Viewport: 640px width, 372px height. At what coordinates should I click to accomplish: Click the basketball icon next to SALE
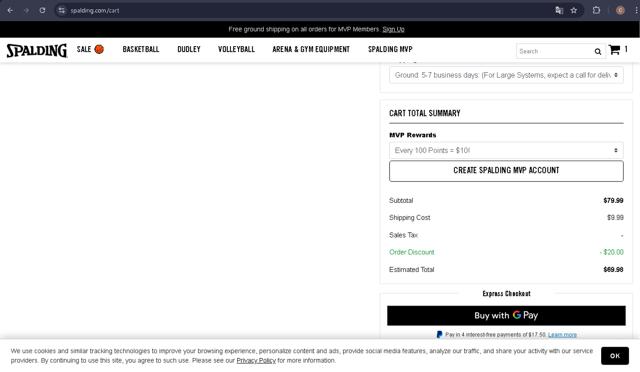[99, 49]
